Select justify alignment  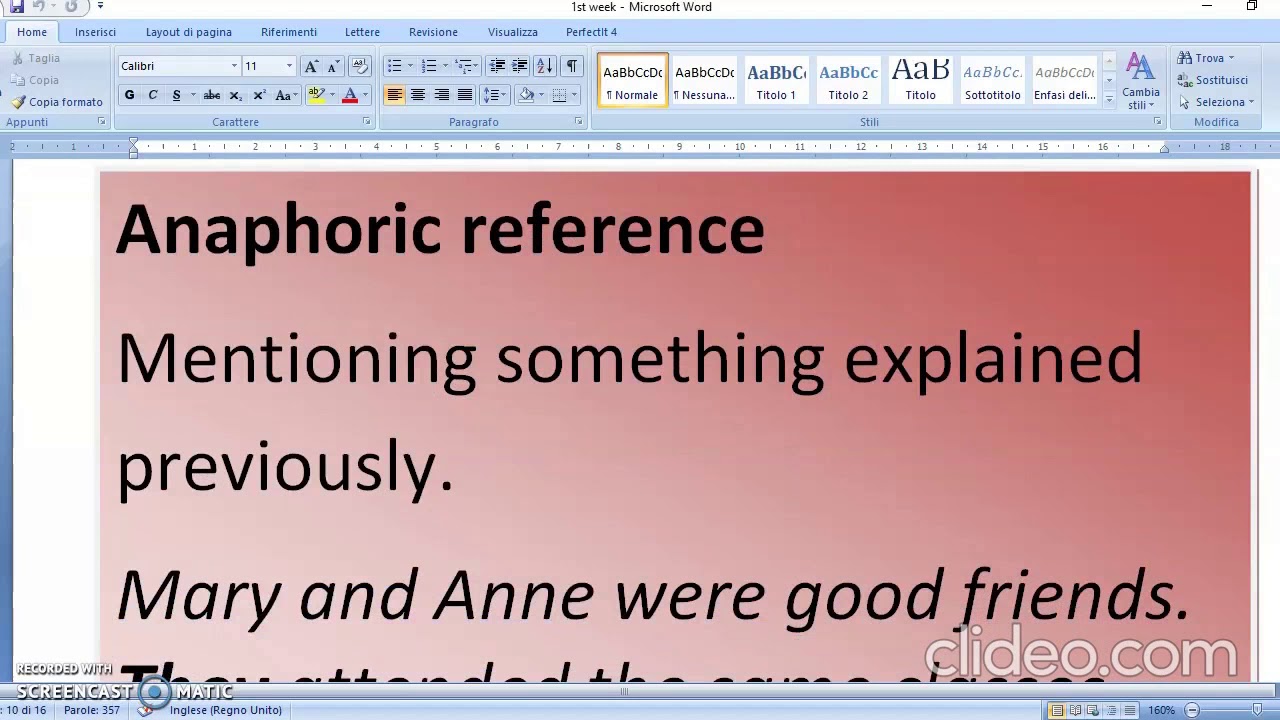pyautogui.click(x=464, y=95)
